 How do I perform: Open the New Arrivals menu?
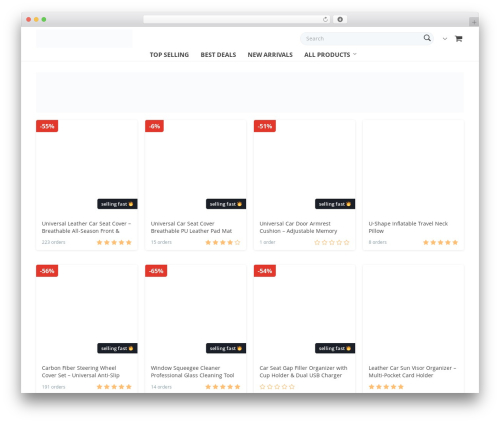tap(270, 55)
